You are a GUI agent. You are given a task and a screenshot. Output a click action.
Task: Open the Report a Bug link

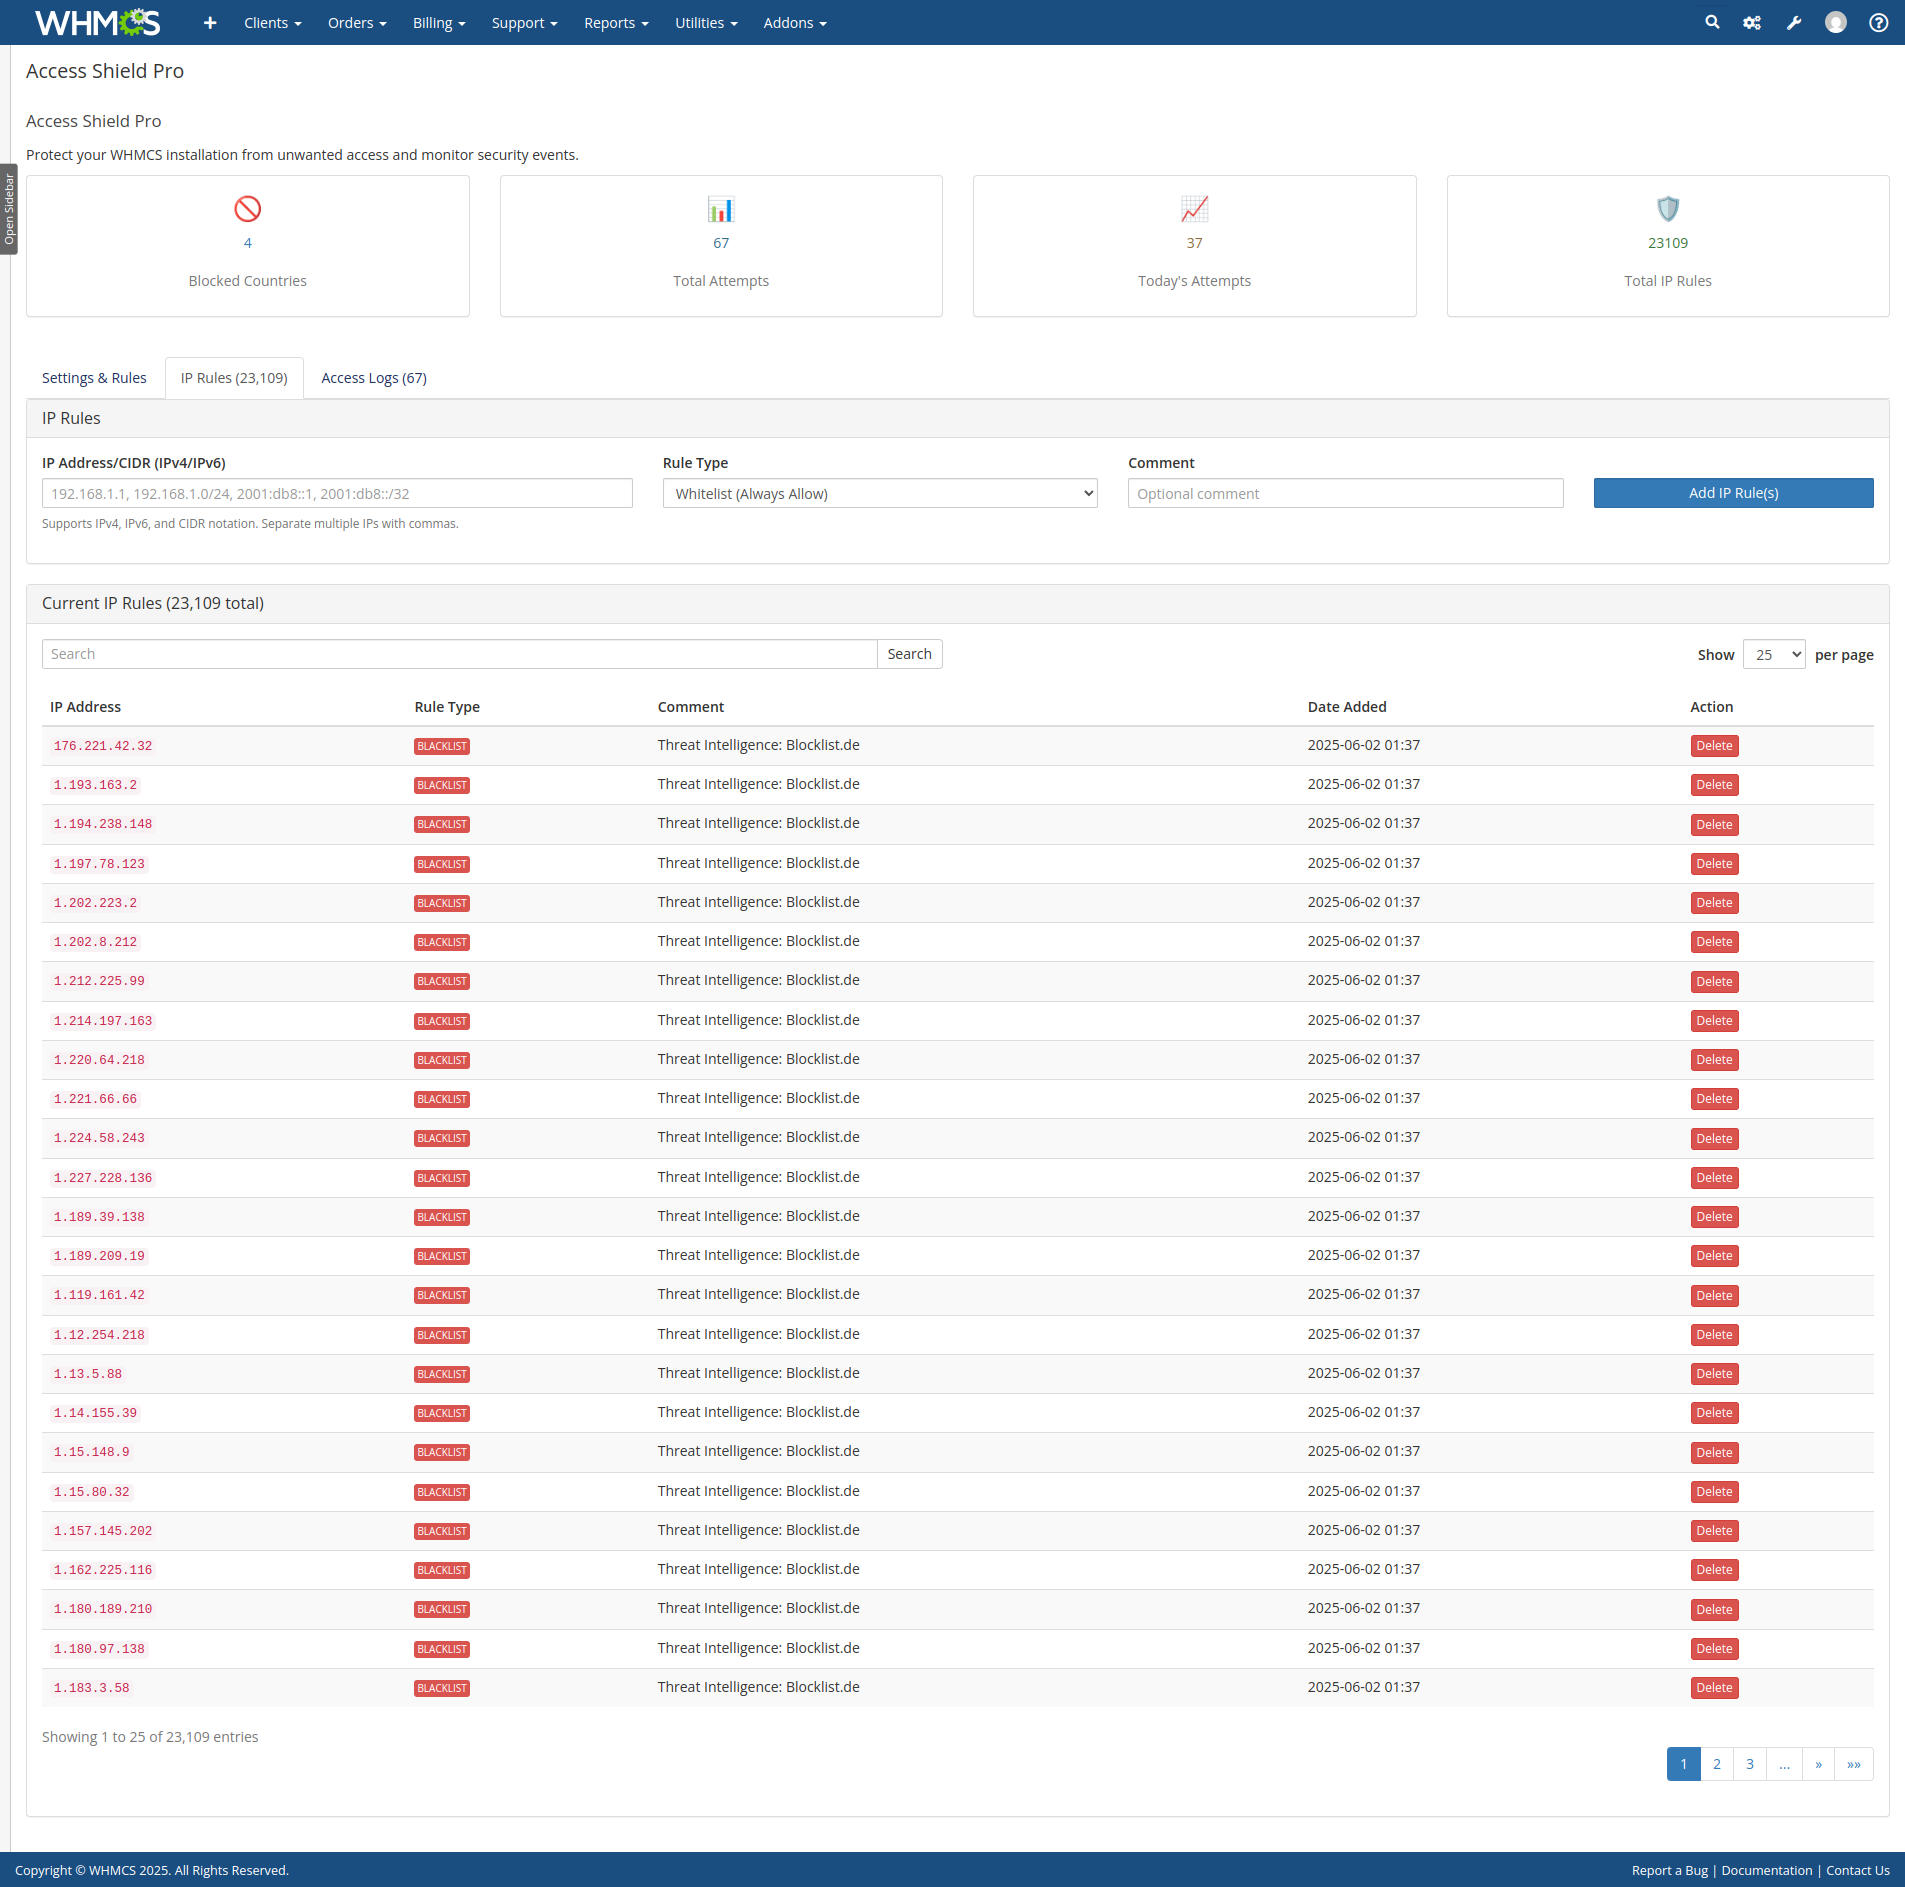[x=1670, y=1870]
